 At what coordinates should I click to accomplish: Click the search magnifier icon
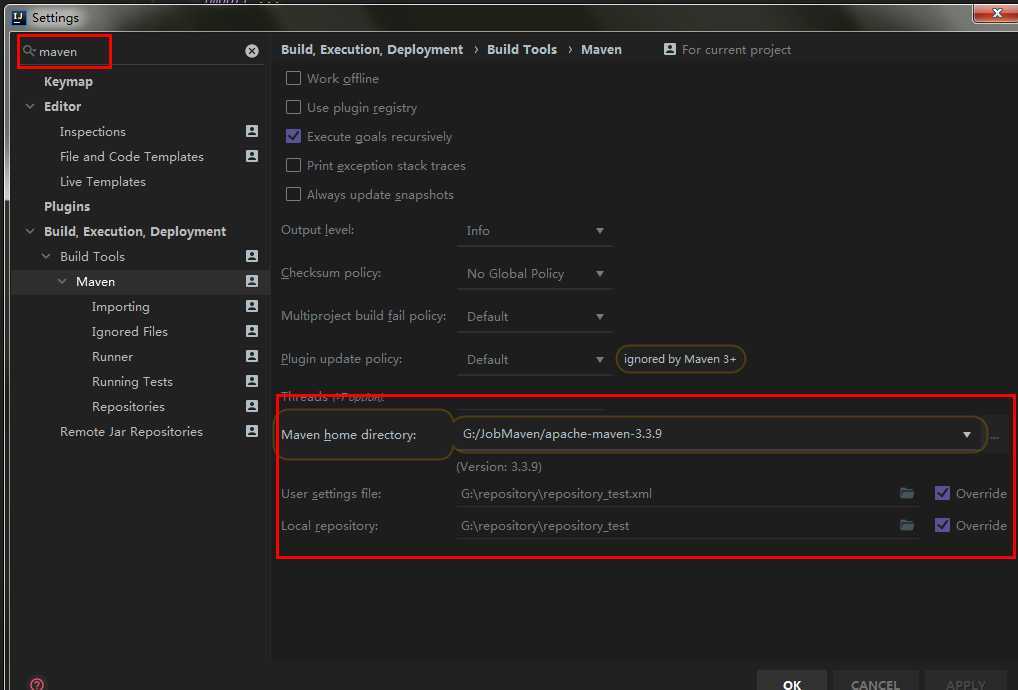click(x=29, y=51)
